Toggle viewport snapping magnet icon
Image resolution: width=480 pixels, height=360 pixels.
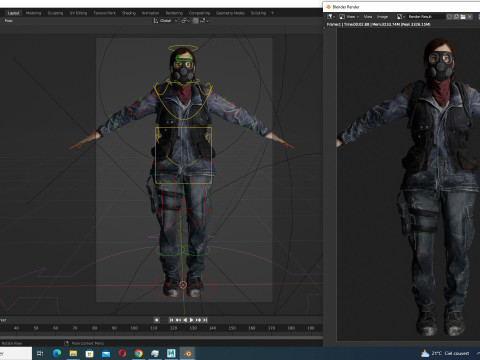pyautogui.click(x=196, y=21)
